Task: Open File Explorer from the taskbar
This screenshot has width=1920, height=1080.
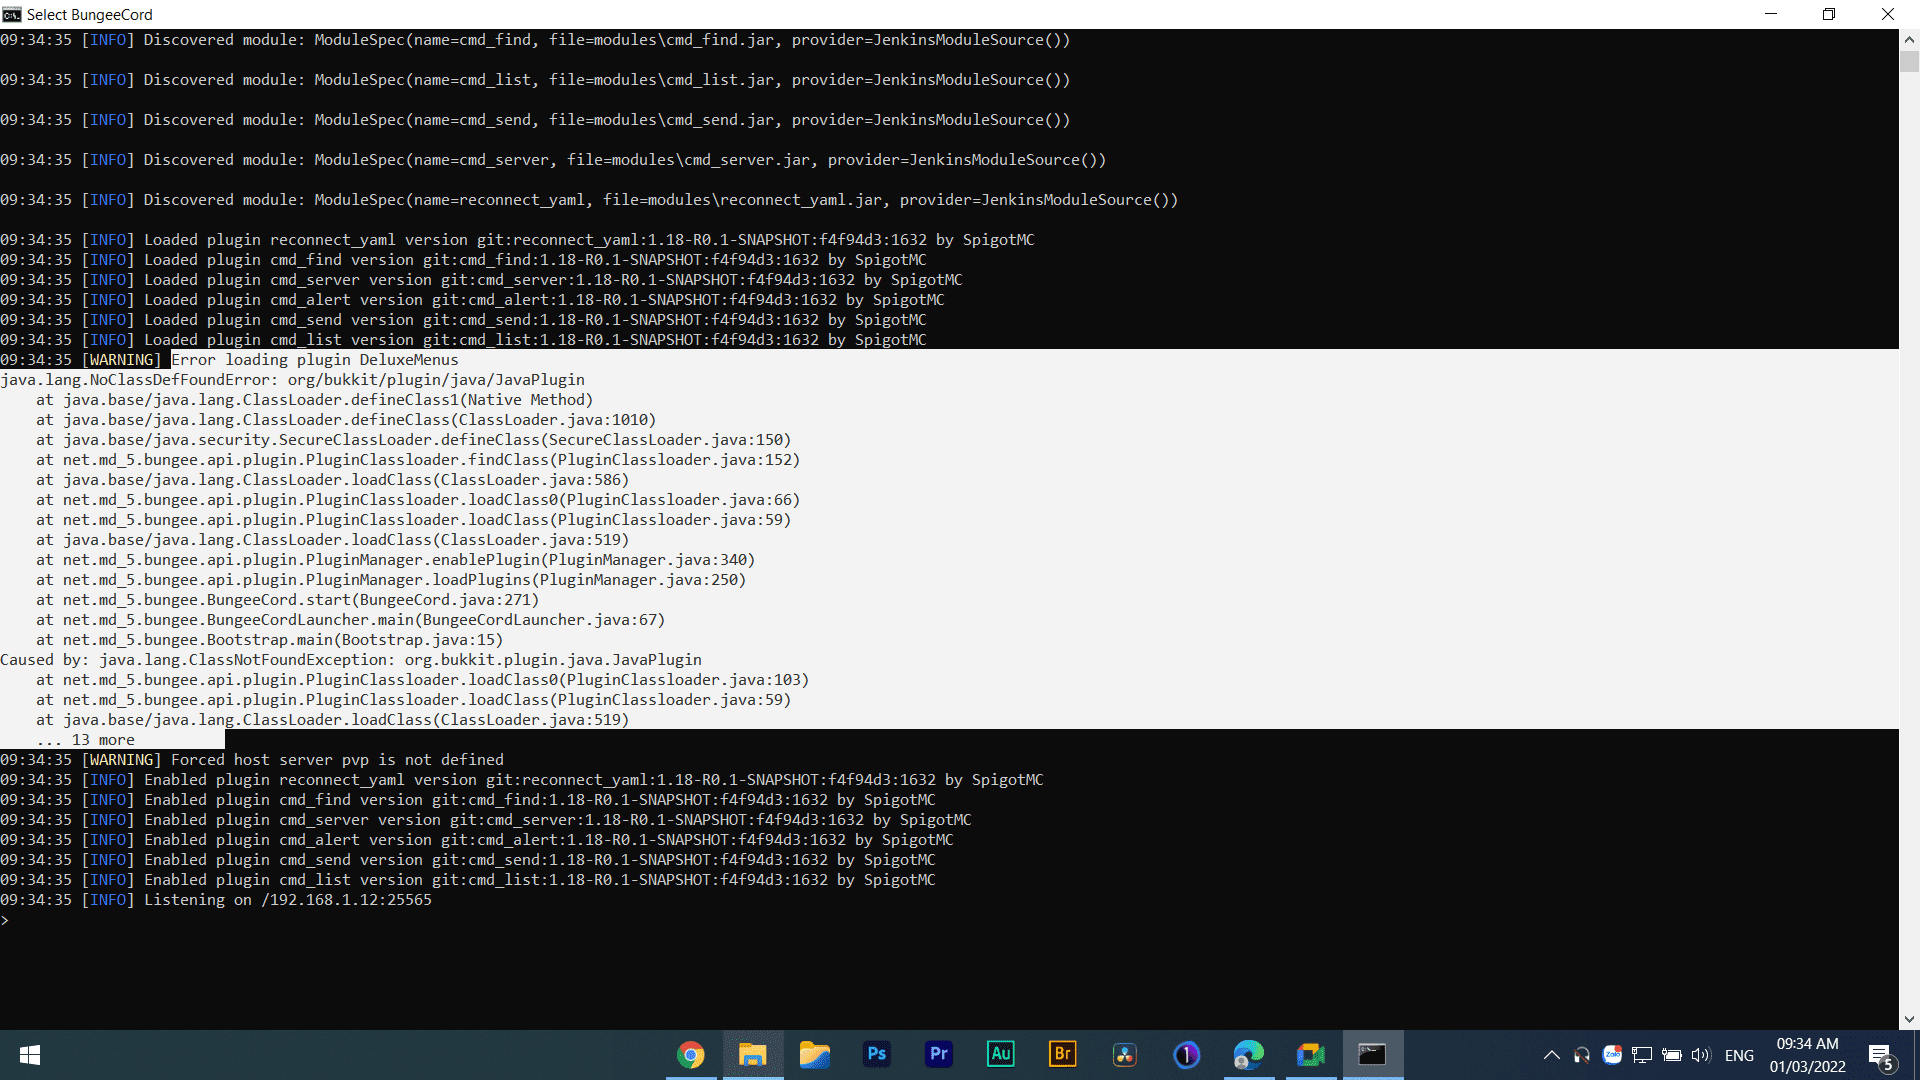Action: click(x=752, y=1055)
